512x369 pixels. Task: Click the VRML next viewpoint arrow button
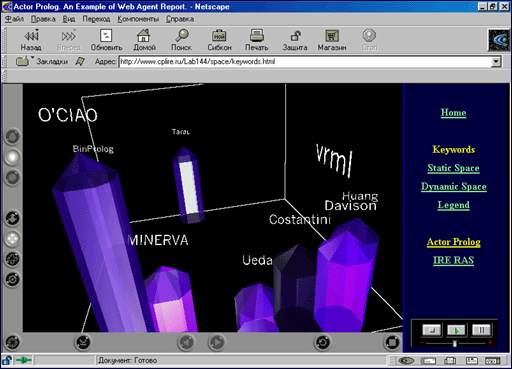pos(217,342)
